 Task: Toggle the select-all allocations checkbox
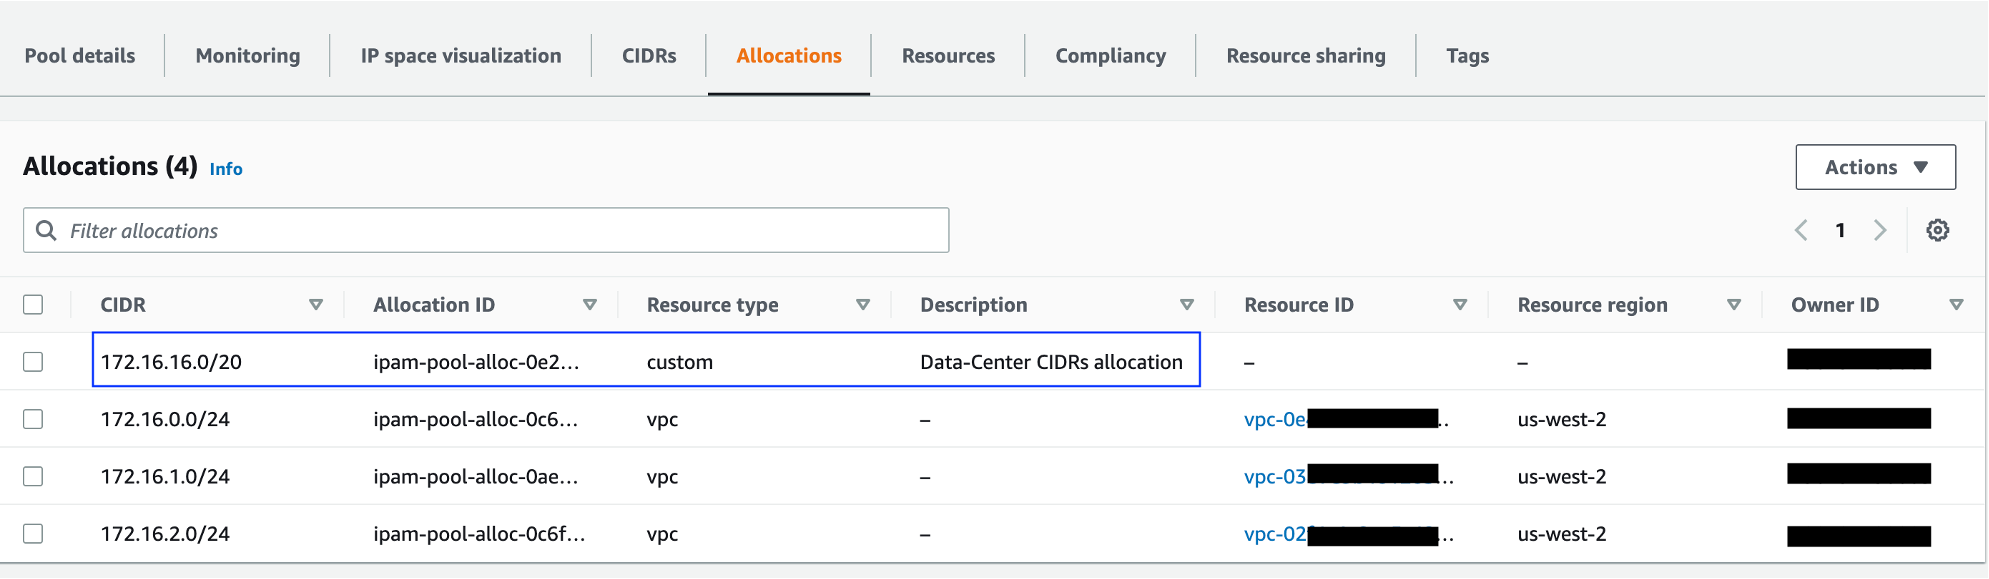click(x=33, y=305)
